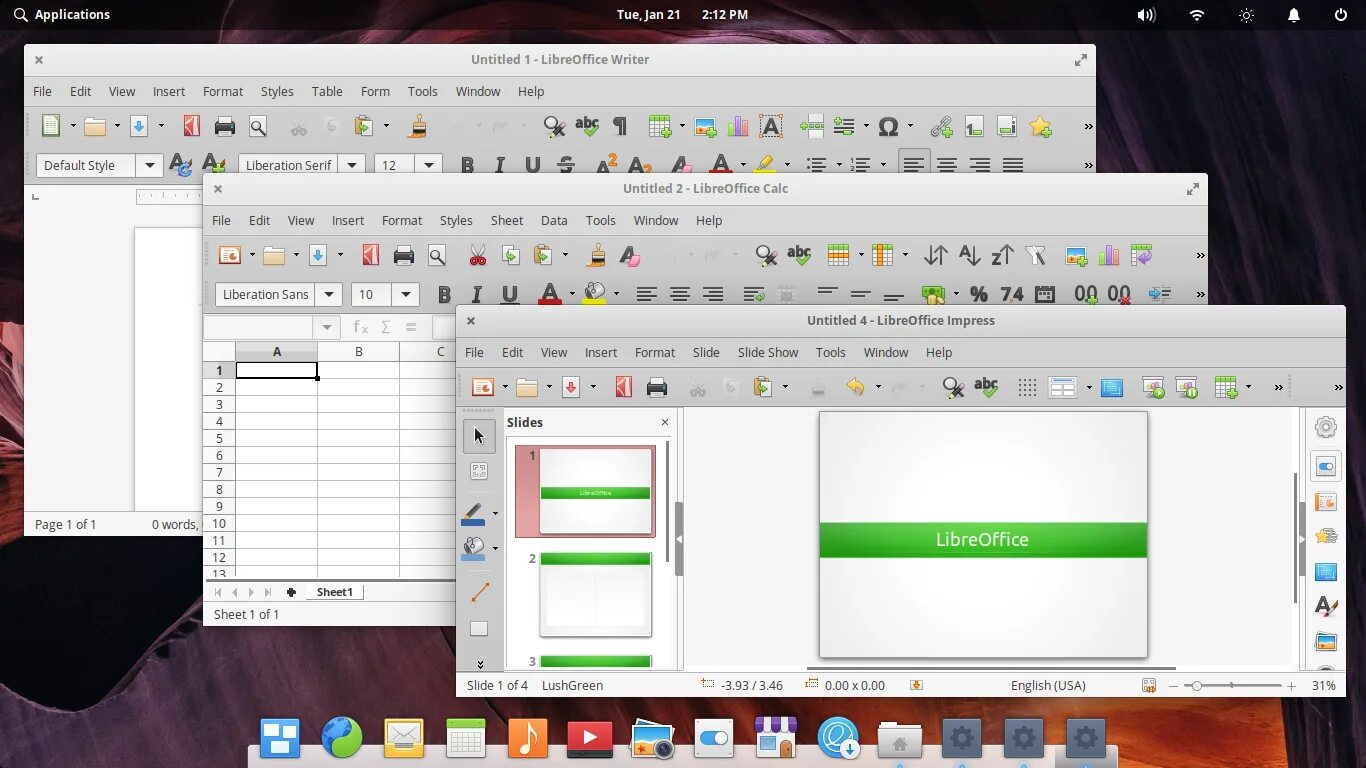Format as percent icon in Calc
This screenshot has width=1366, height=768.
pyautogui.click(x=979, y=294)
